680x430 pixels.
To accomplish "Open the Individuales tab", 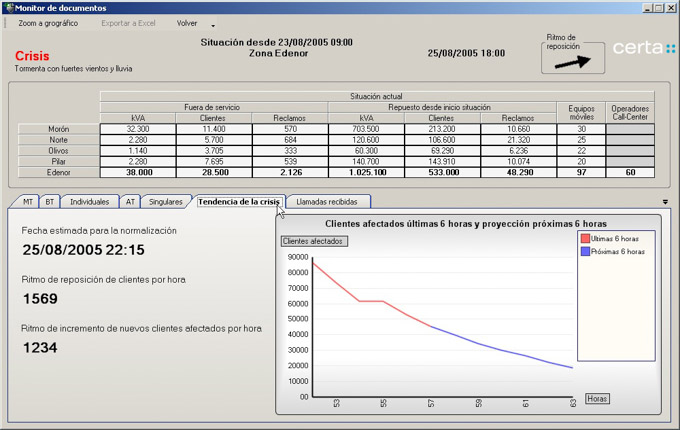I will pos(89,202).
